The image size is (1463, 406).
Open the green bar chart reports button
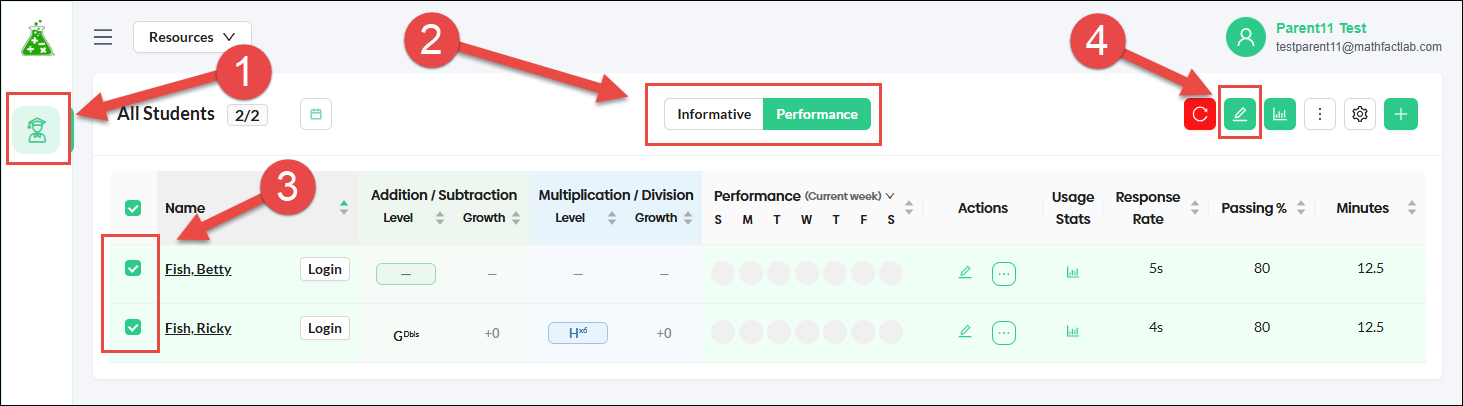[1280, 114]
